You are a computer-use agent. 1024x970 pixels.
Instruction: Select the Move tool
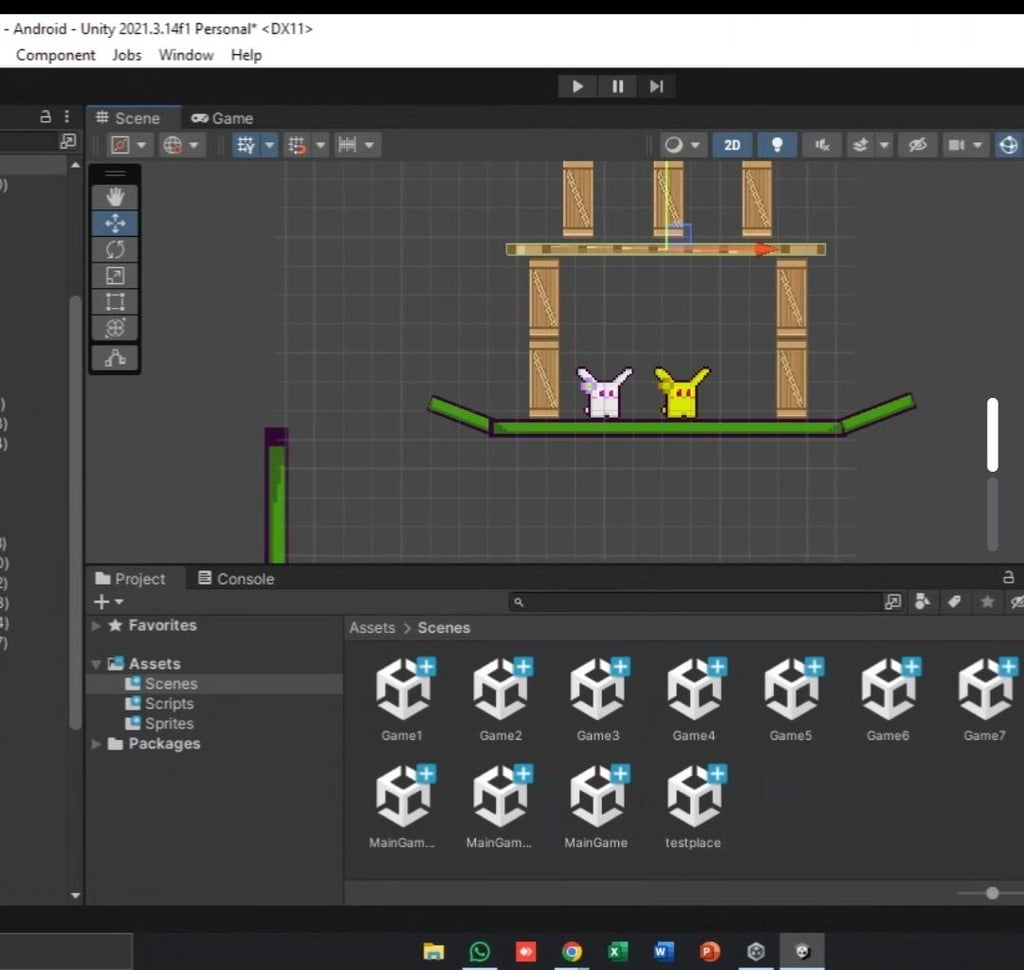coord(115,223)
